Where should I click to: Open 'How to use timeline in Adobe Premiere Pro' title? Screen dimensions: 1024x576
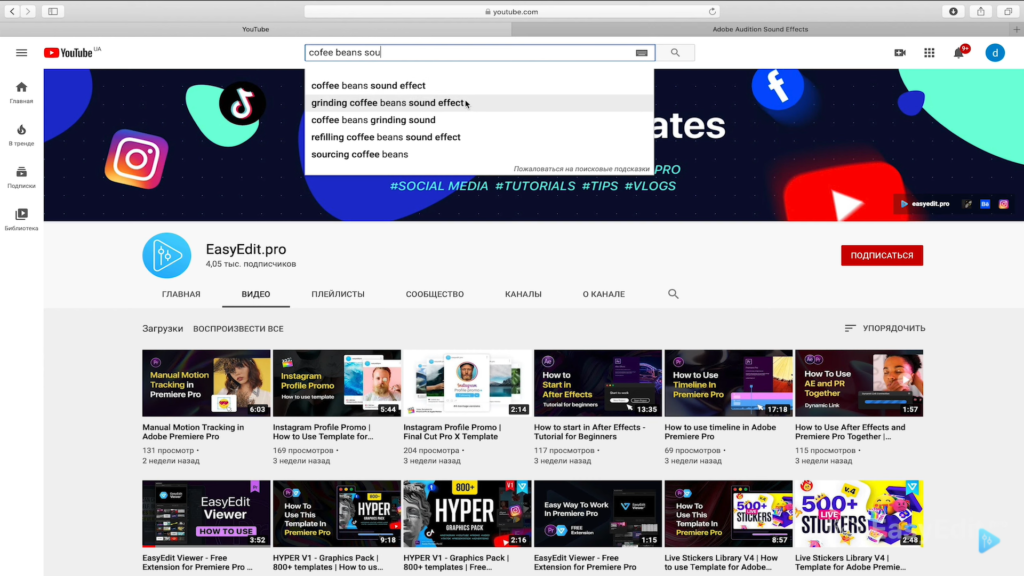[x=720, y=432]
